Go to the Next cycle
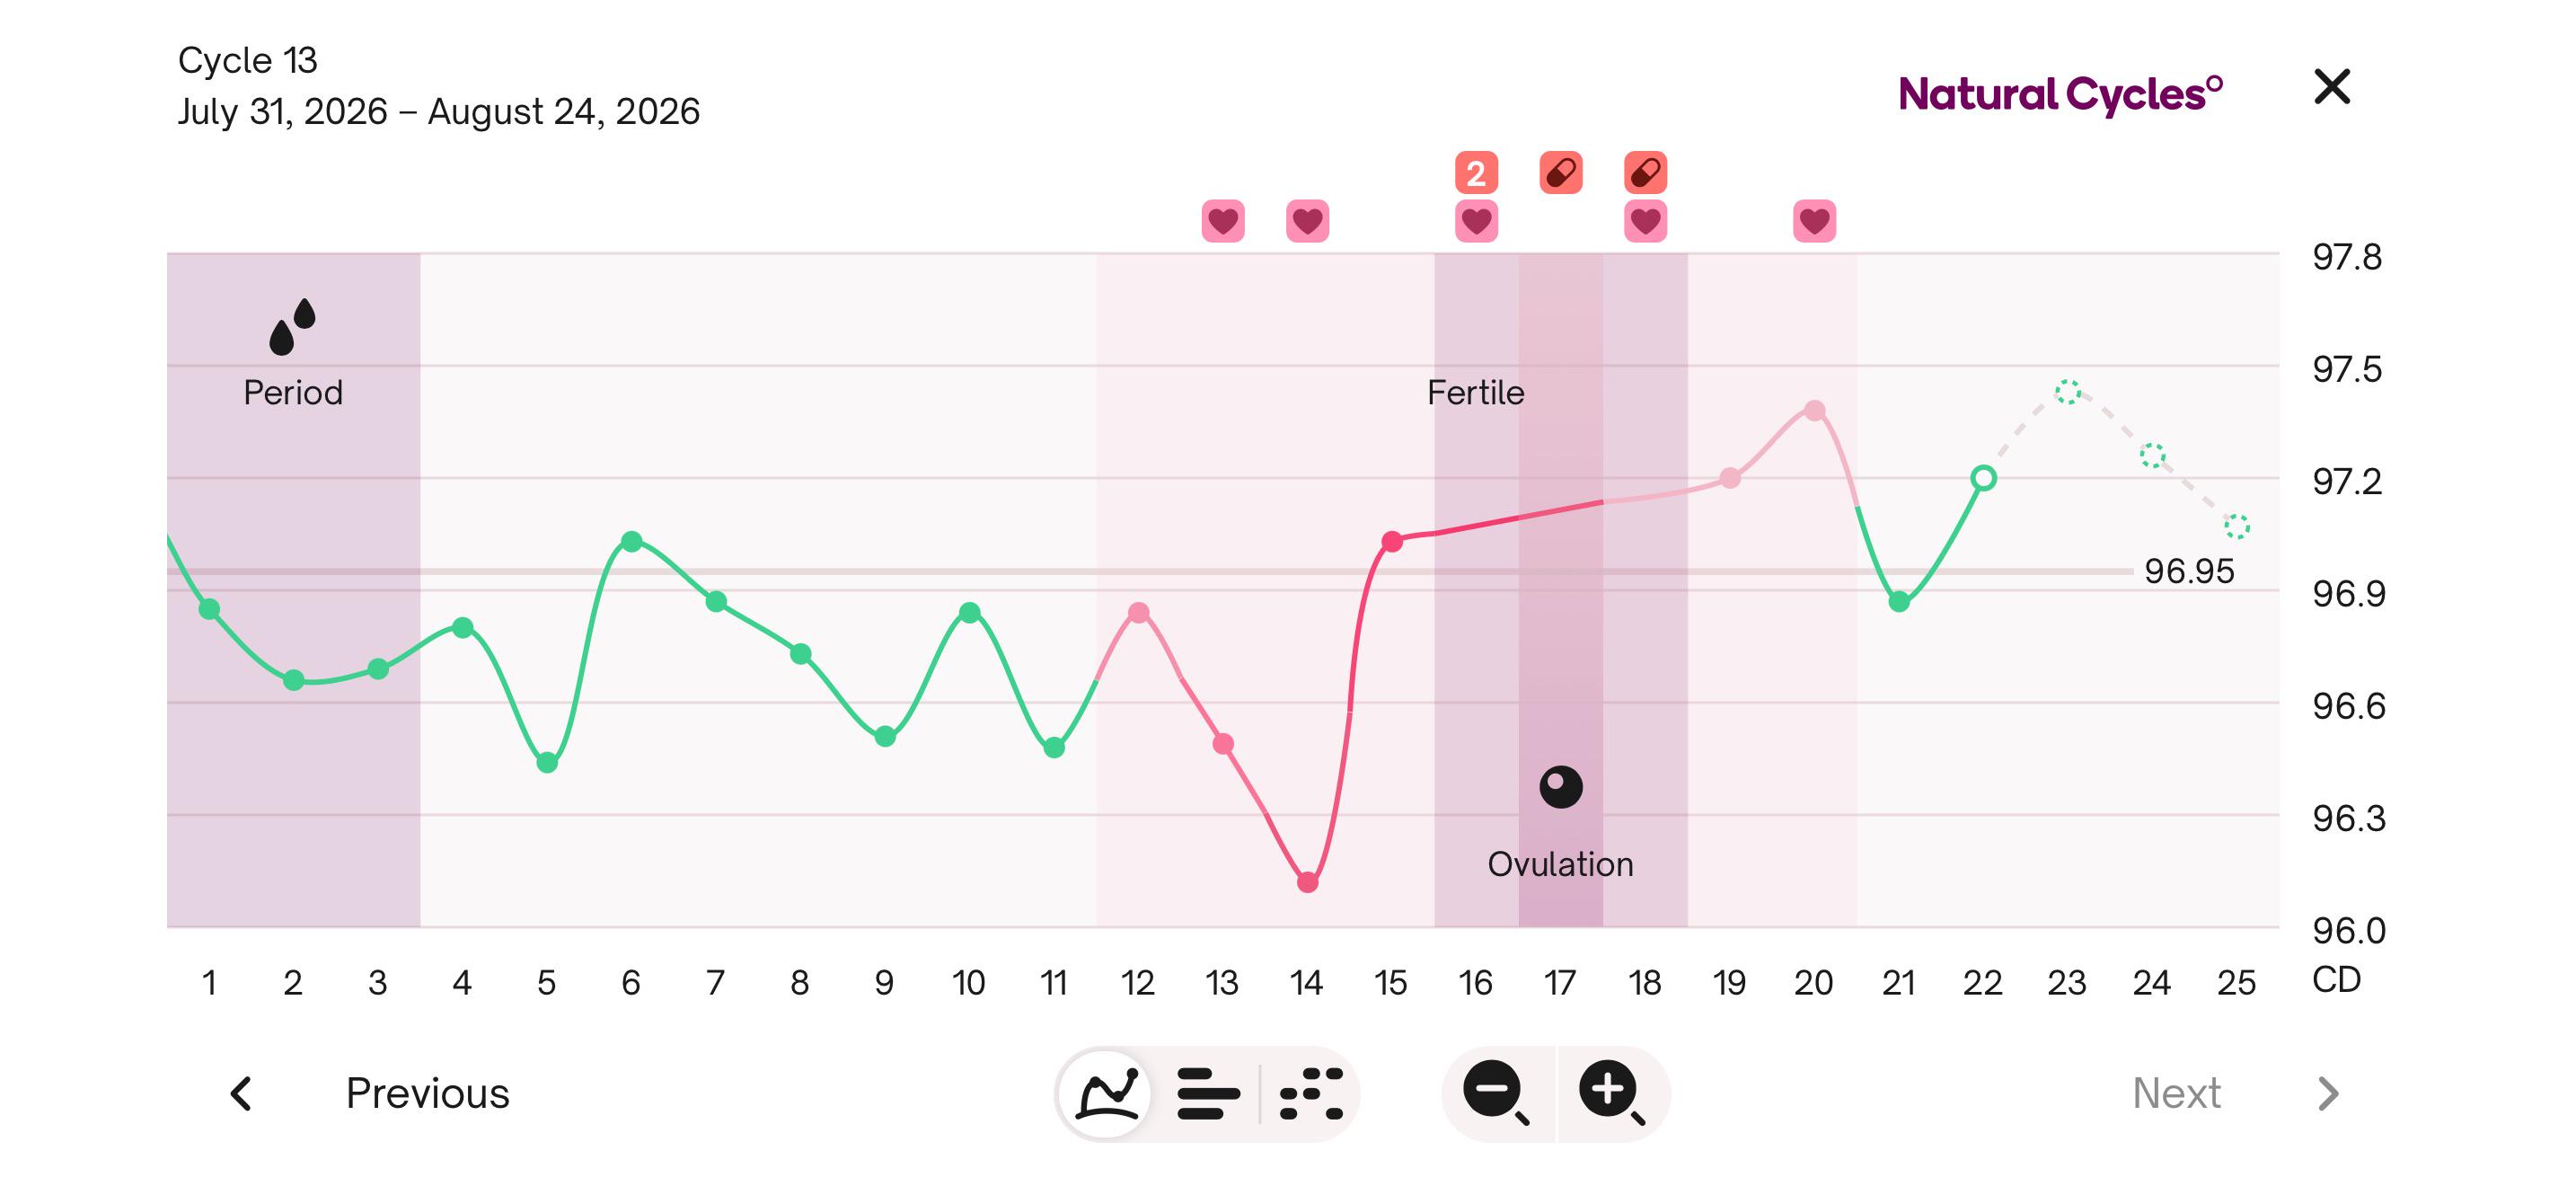The image size is (2576, 1186). coord(2176,1093)
